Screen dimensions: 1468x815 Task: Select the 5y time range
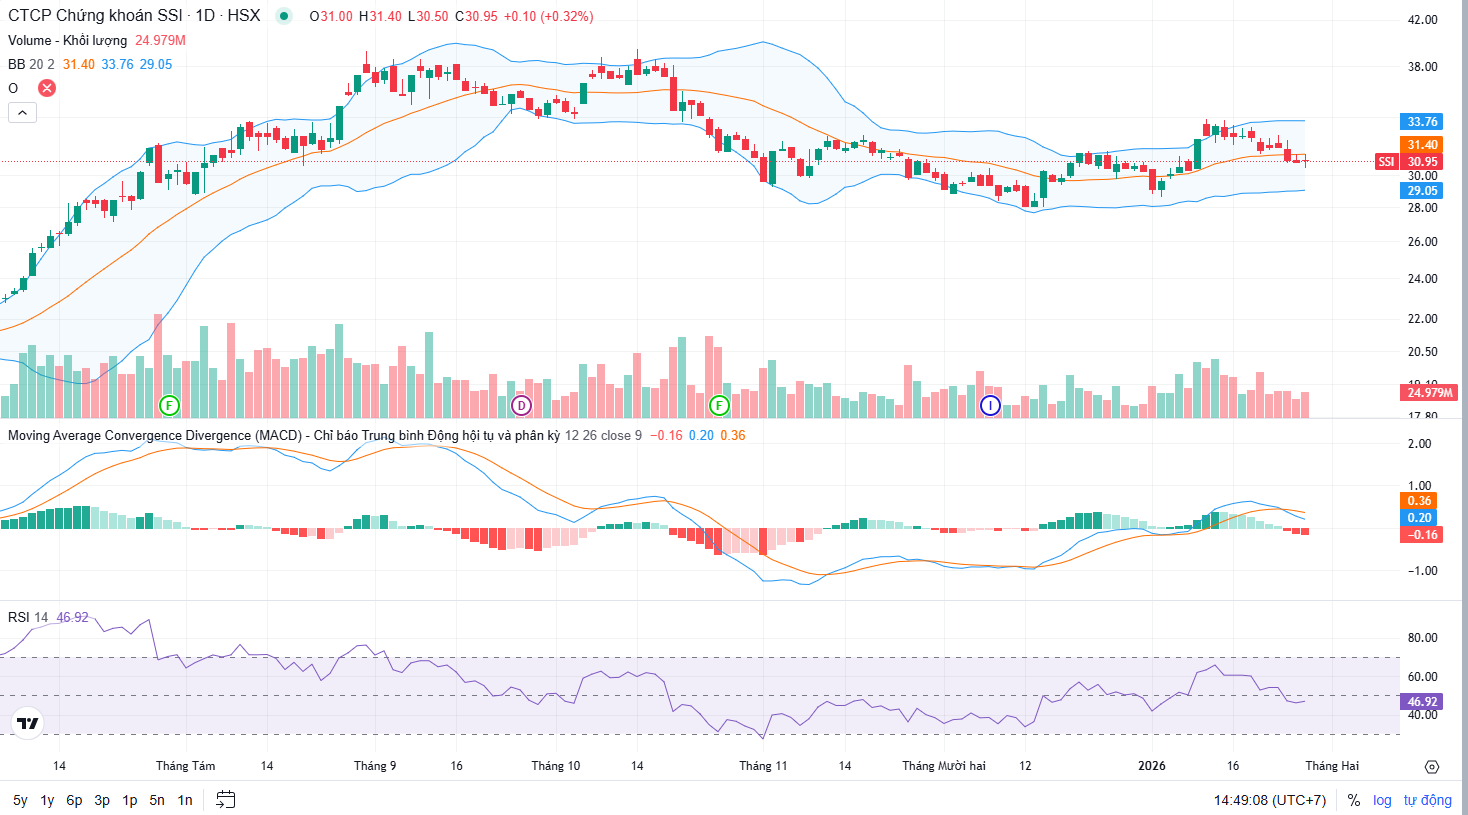(20, 800)
